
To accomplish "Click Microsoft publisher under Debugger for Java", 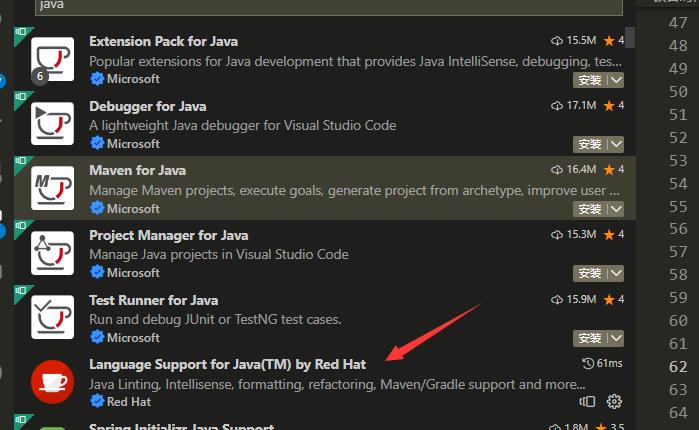I will (133, 144).
